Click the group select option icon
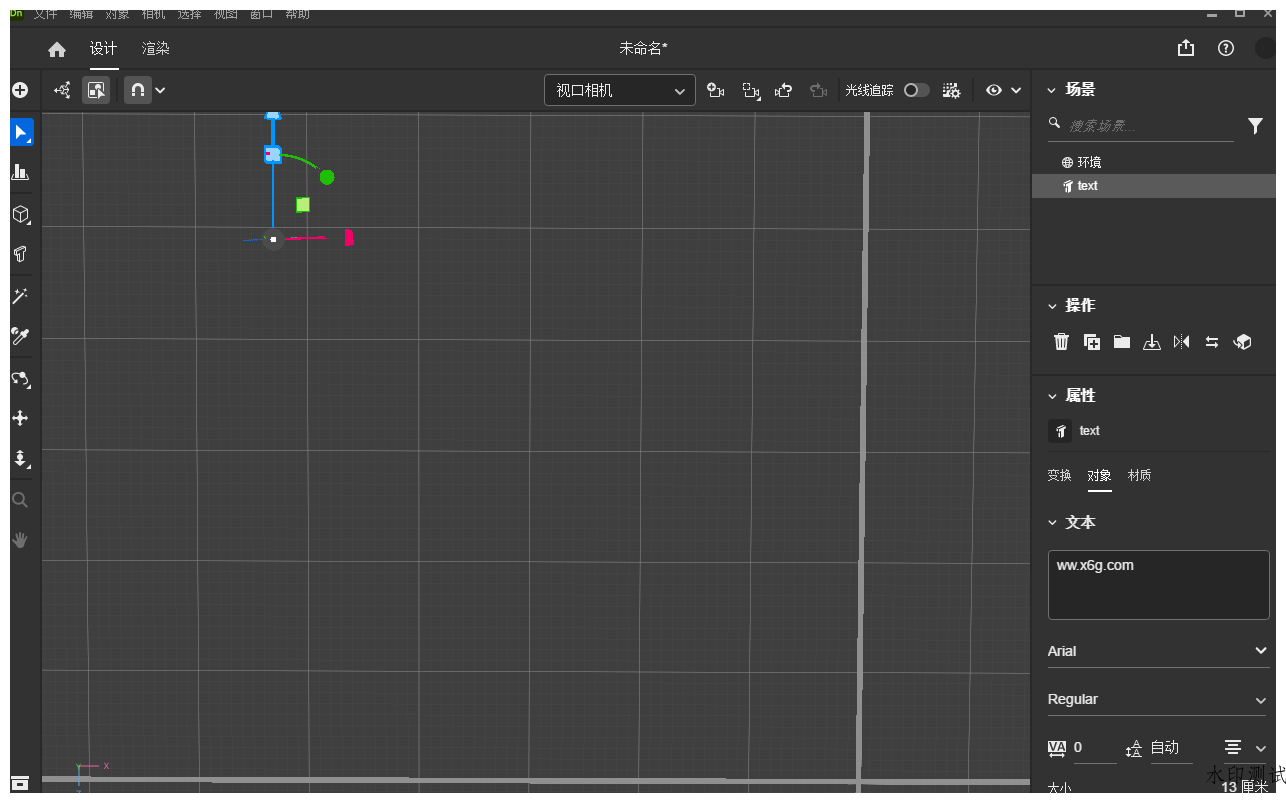The width and height of the screenshot is (1286, 803). pos(62,90)
